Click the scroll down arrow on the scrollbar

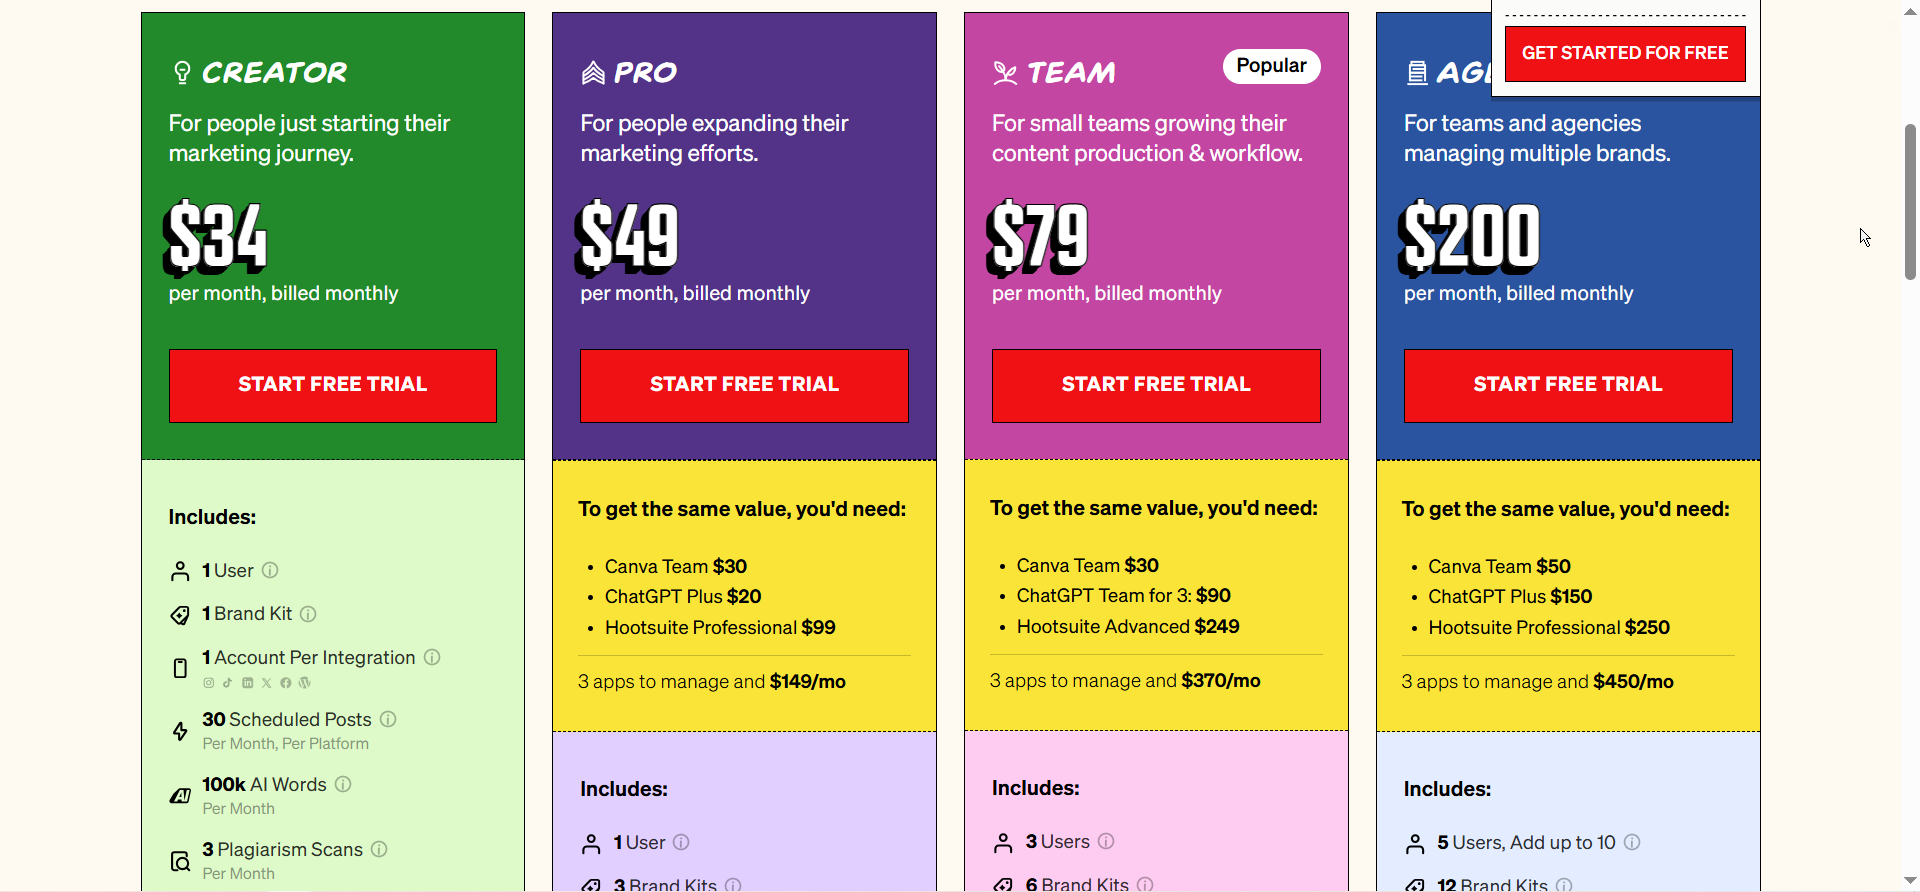click(1910, 881)
